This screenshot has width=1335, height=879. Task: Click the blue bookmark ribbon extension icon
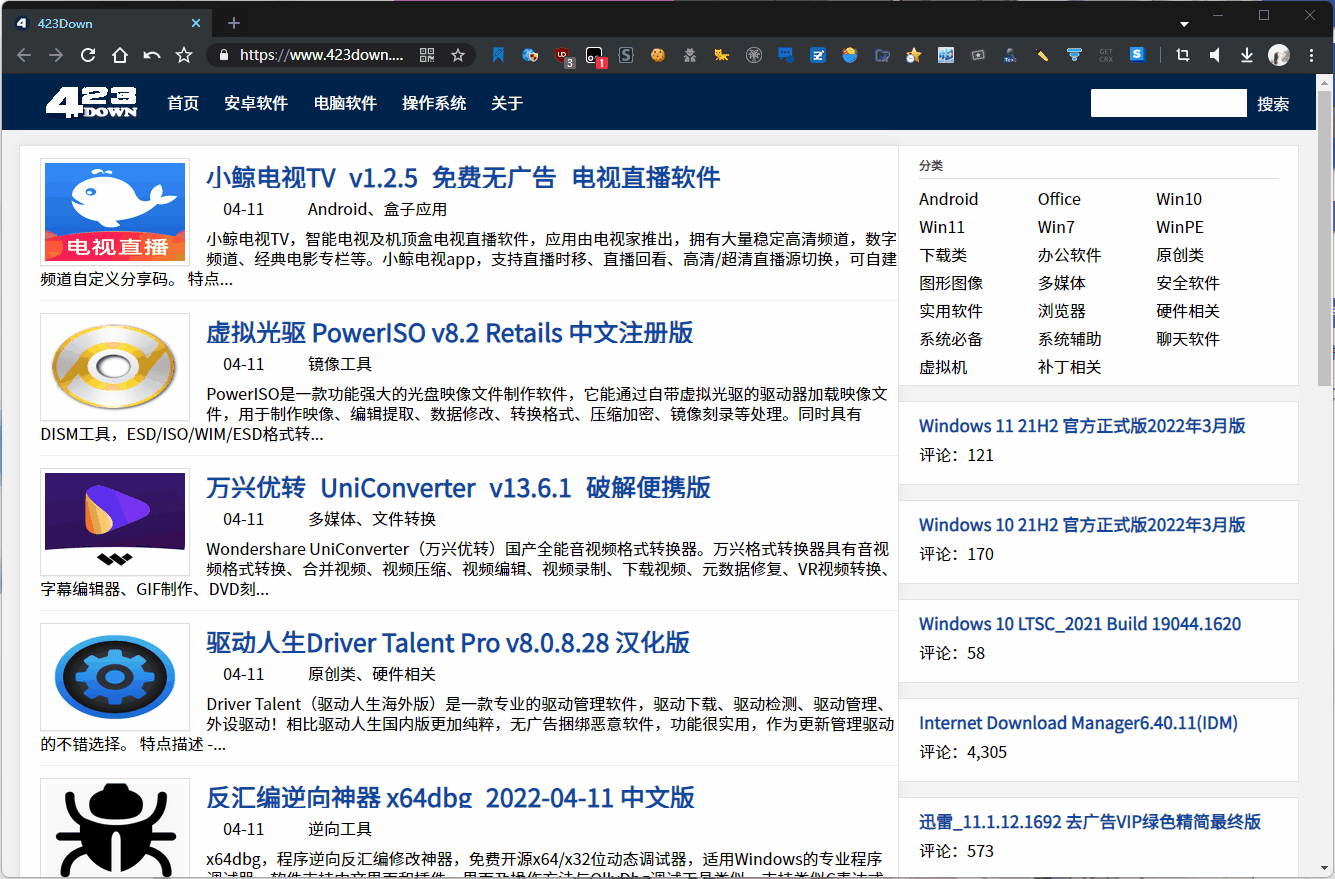[x=498, y=56]
